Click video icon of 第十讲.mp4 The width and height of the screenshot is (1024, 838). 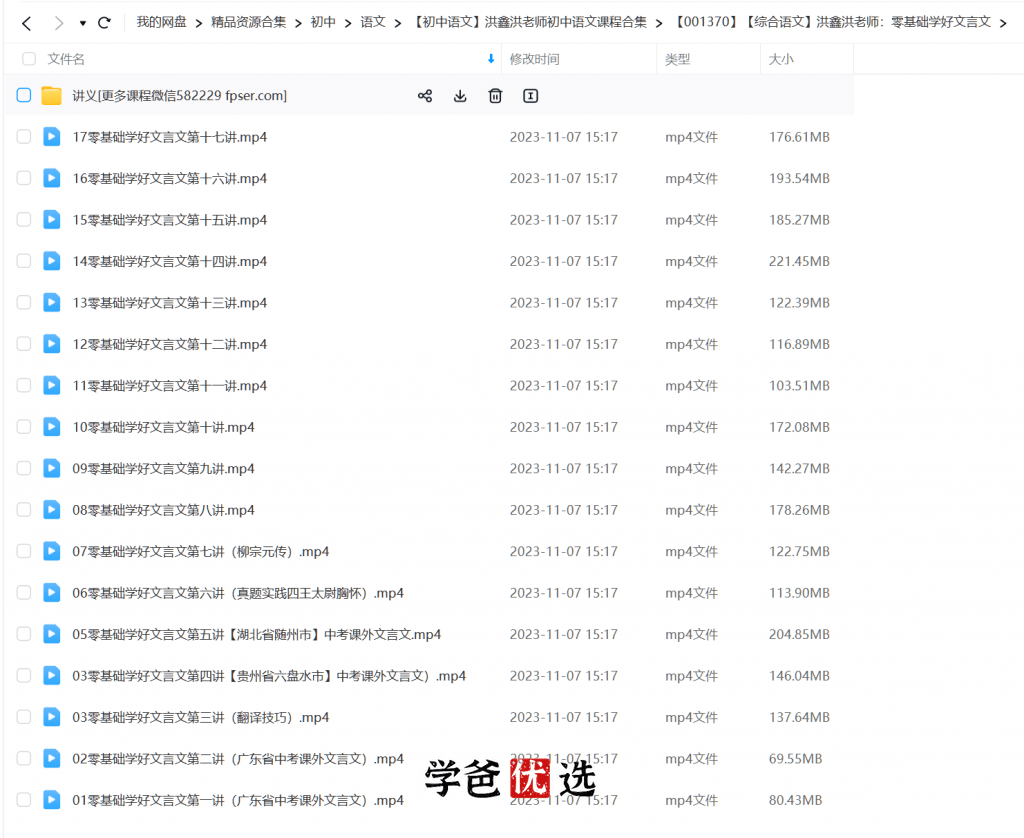[x=52, y=427]
